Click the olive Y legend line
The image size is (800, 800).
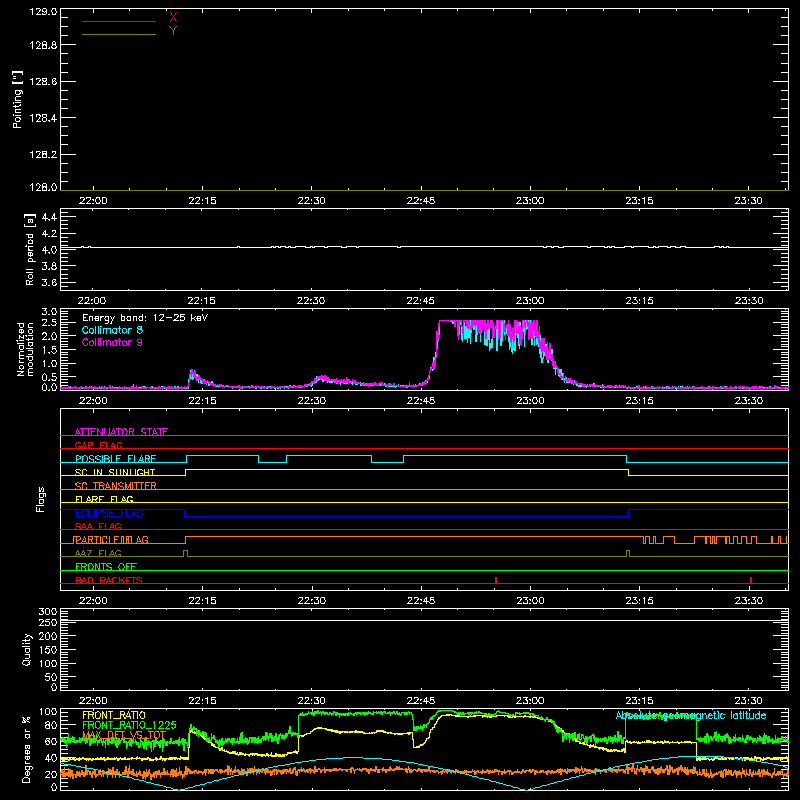(118, 35)
